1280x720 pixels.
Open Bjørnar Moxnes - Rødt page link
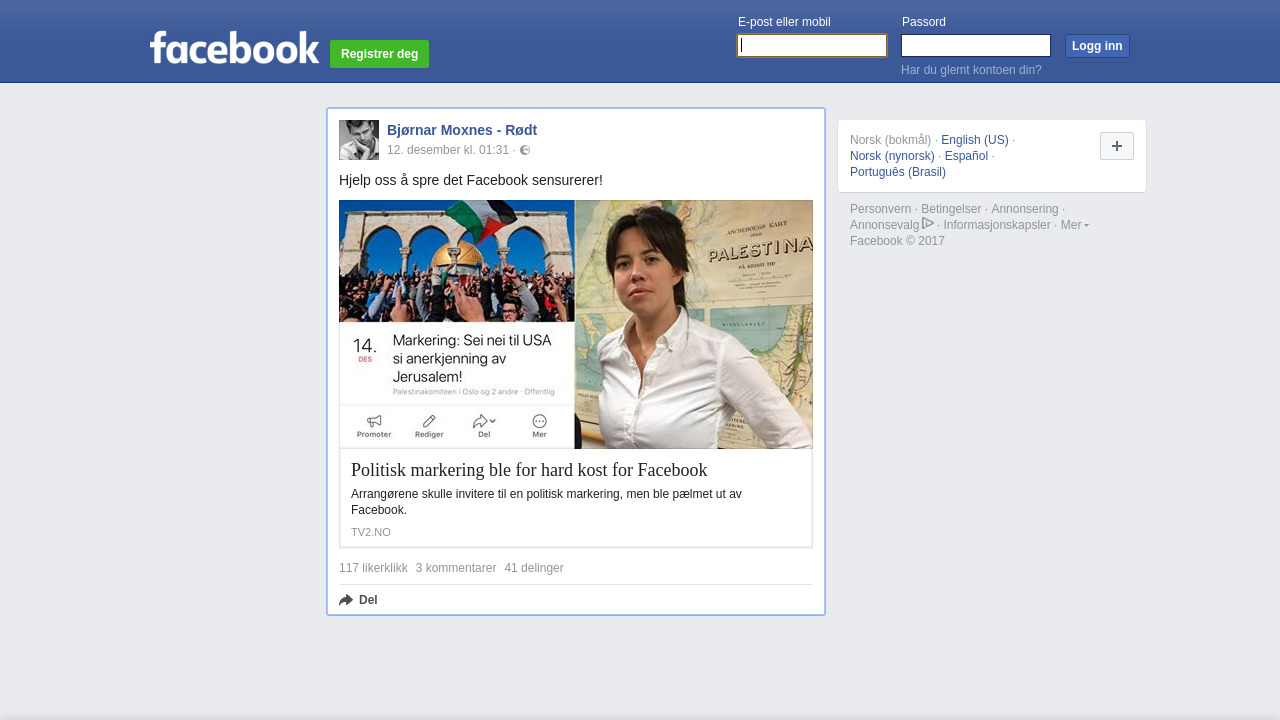[x=462, y=130]
